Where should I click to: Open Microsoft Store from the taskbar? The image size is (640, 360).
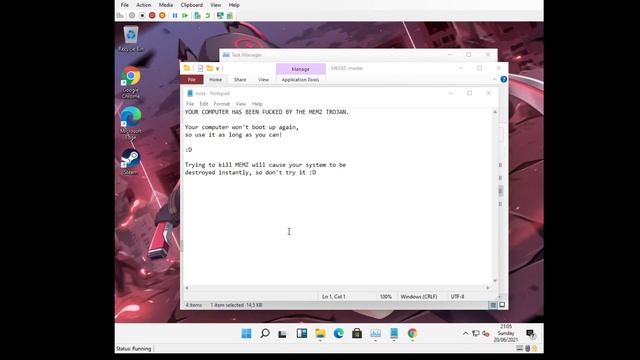[x=357, y=333]
